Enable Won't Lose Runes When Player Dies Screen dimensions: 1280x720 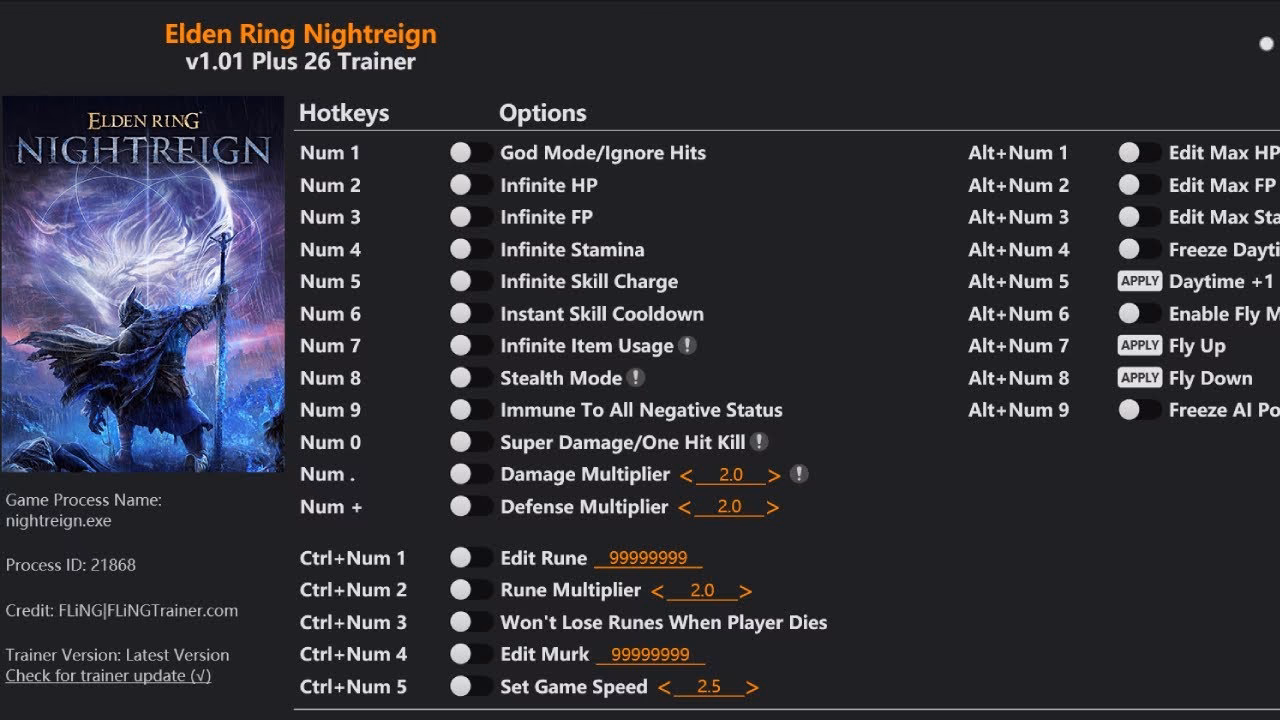tap(470, 621)
